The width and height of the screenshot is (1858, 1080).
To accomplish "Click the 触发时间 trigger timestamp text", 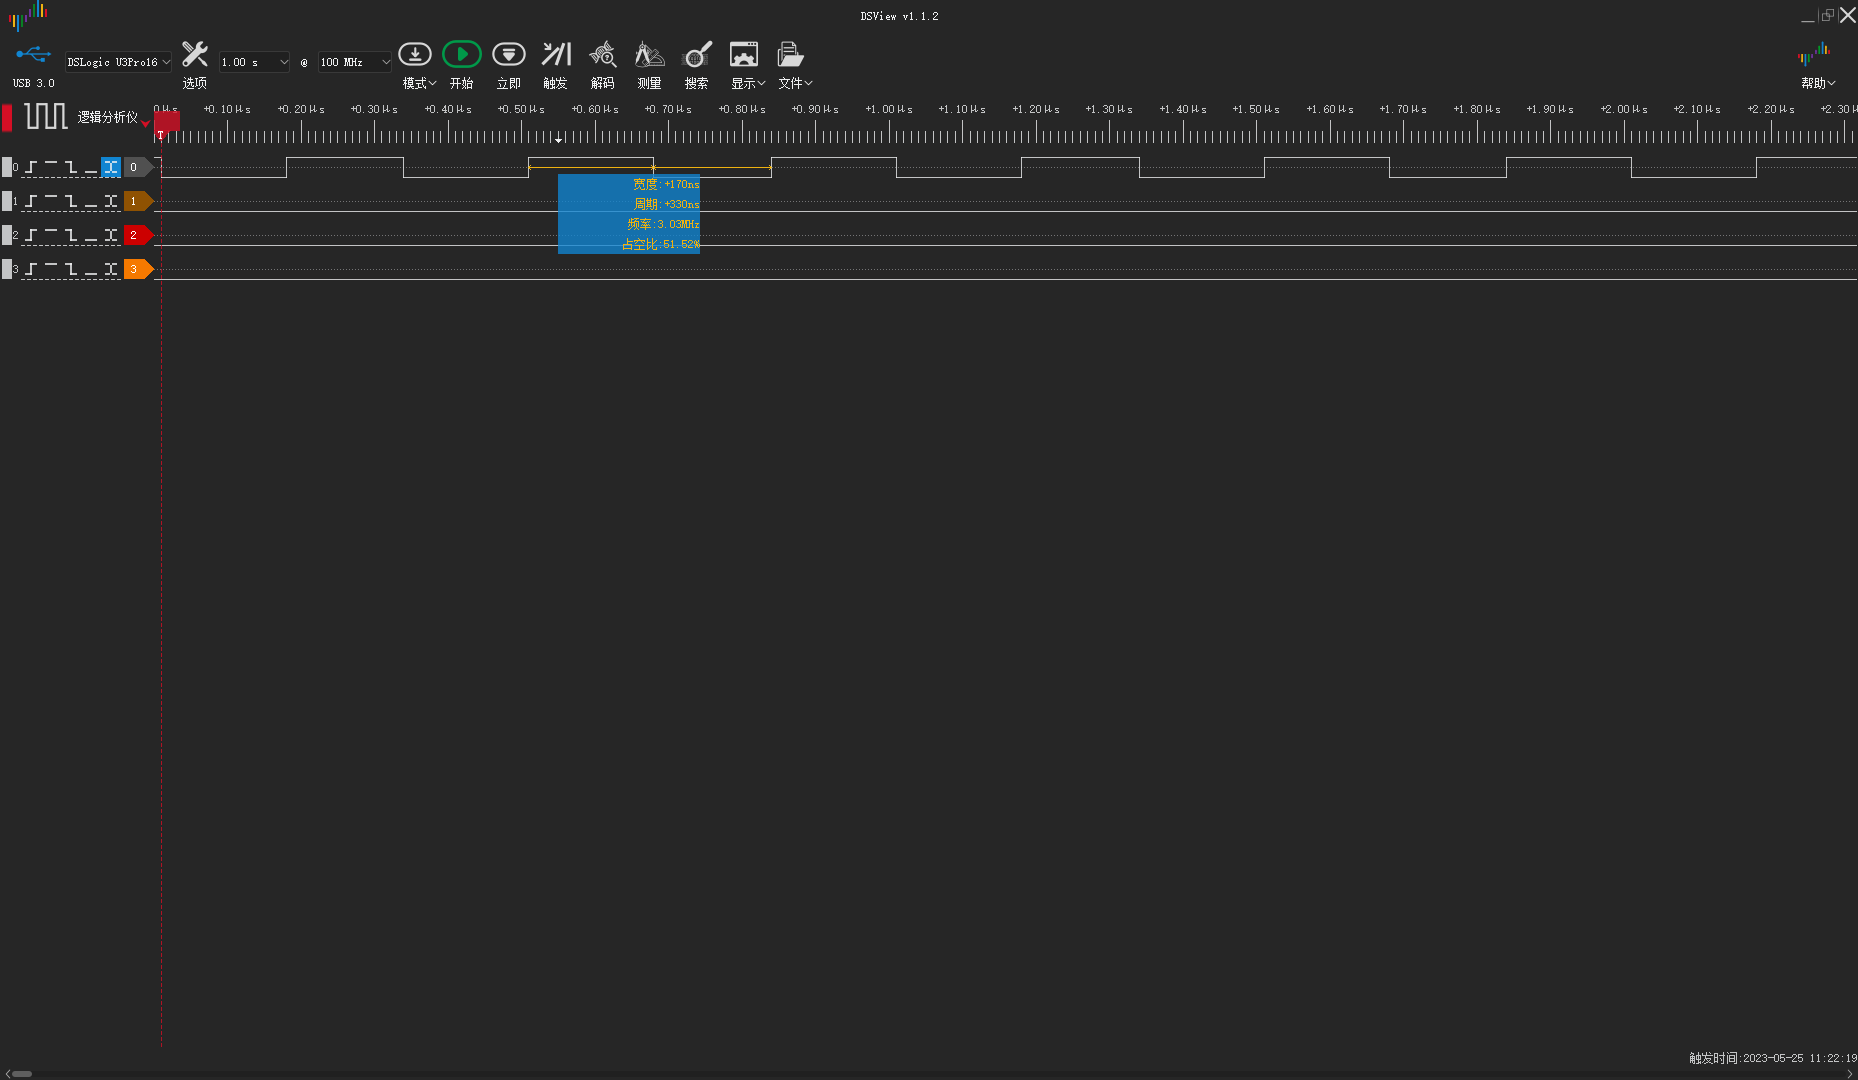I will tap(1772, 1058).
